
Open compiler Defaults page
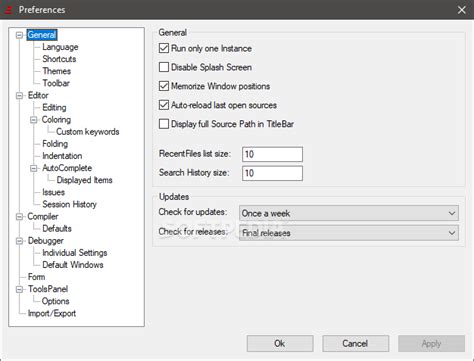pos(57,229)
